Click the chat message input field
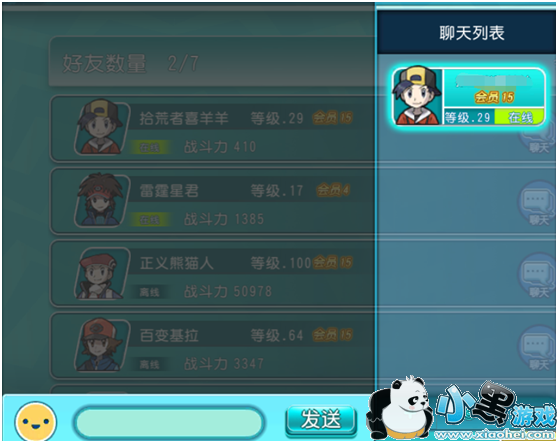 coord(169,422)
